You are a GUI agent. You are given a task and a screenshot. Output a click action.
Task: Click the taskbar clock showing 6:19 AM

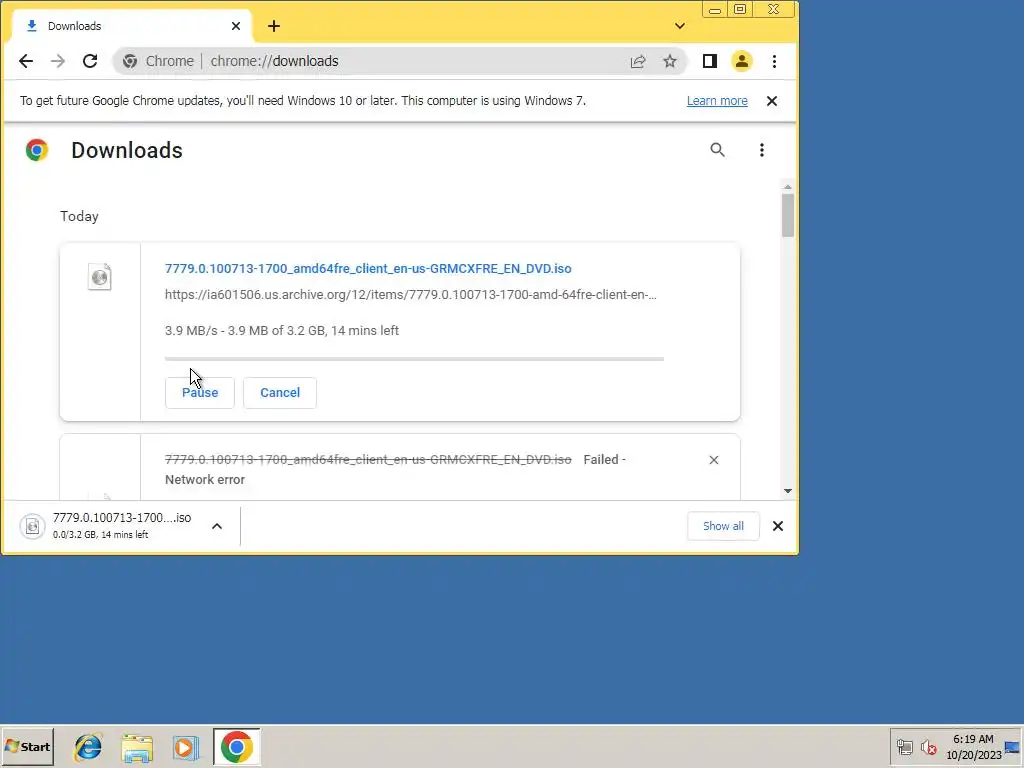(973, 747)
